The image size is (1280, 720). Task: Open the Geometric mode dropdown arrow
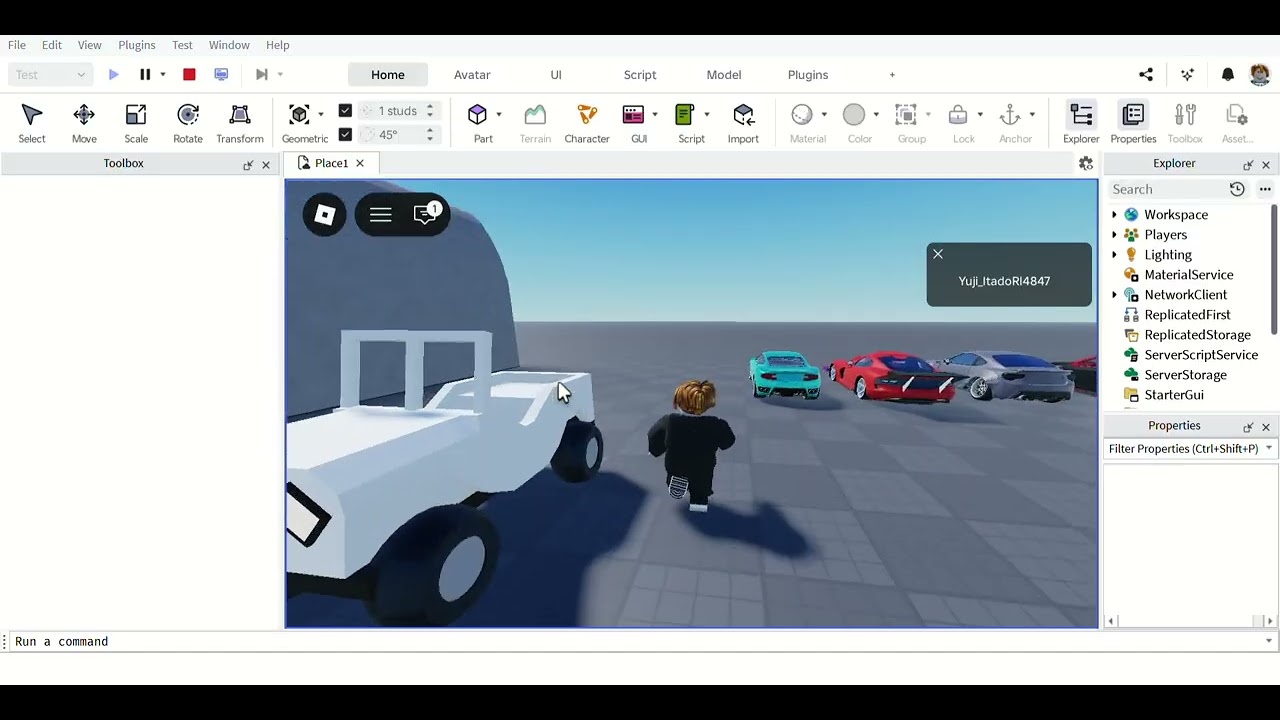[320, 114]
